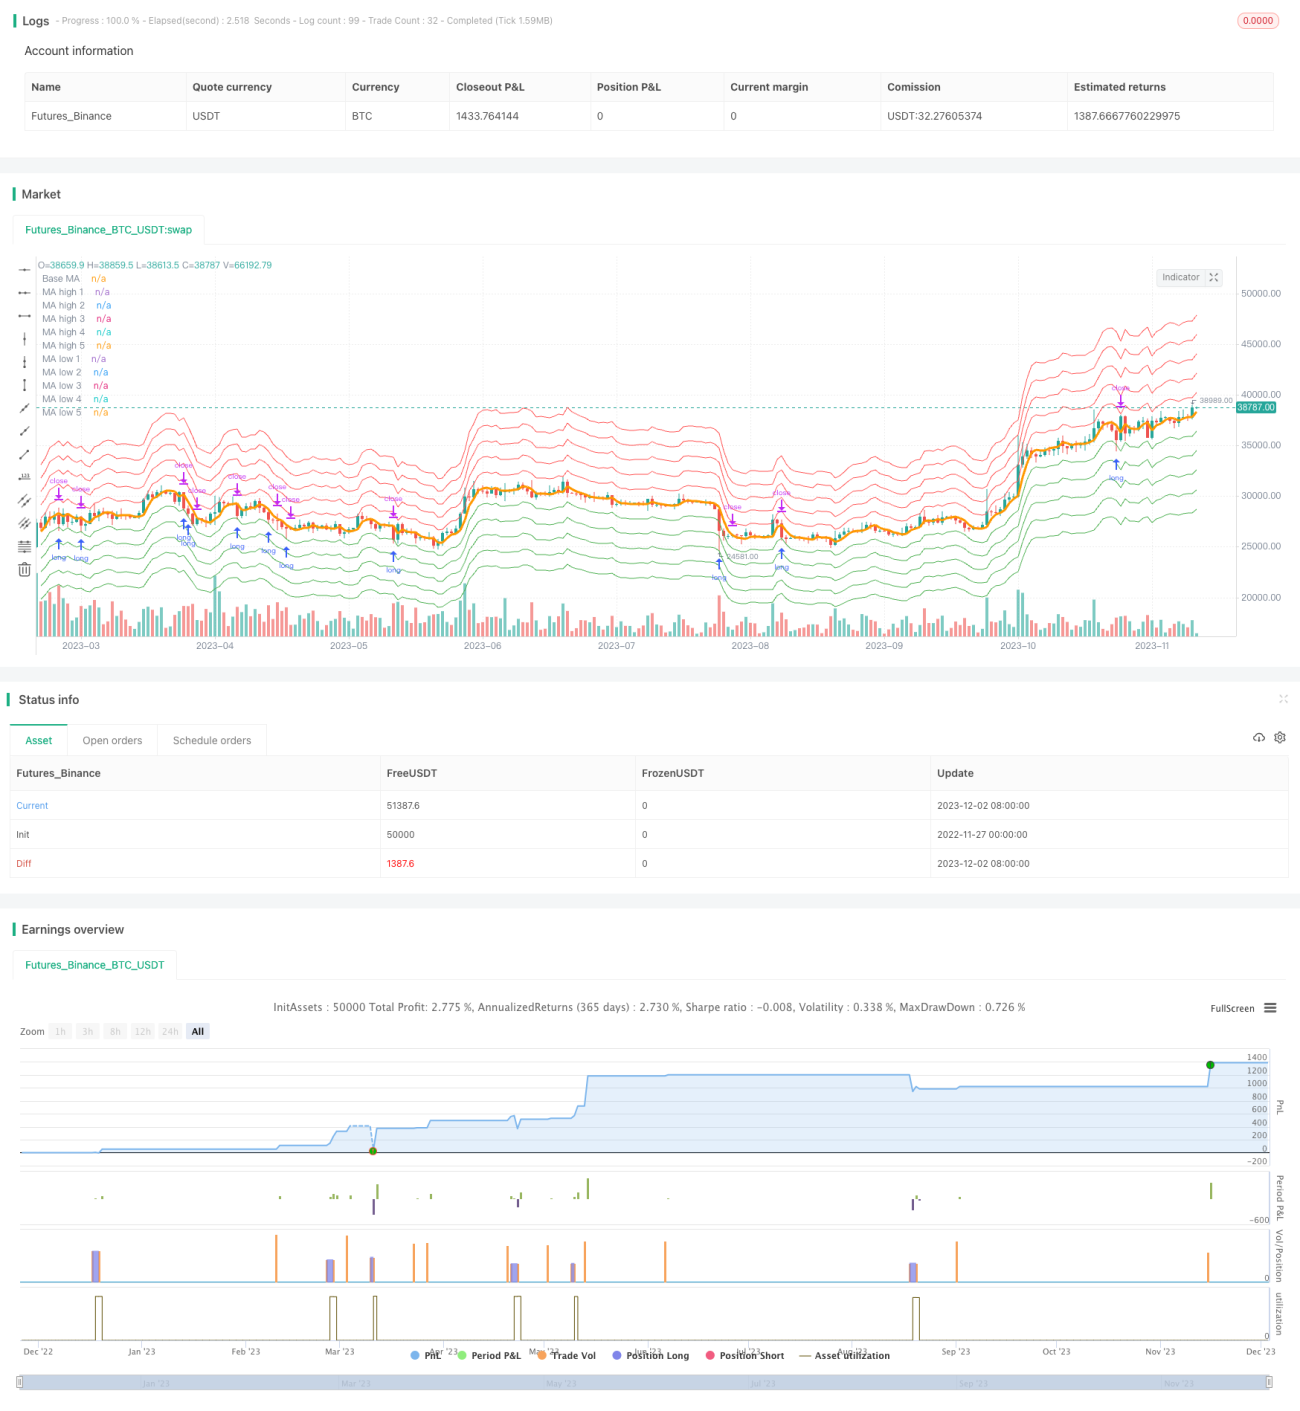The height and width of the screenshot is (1411, 1300).
Task: Click the Base MA legend entry
Action: pos(73,278)
